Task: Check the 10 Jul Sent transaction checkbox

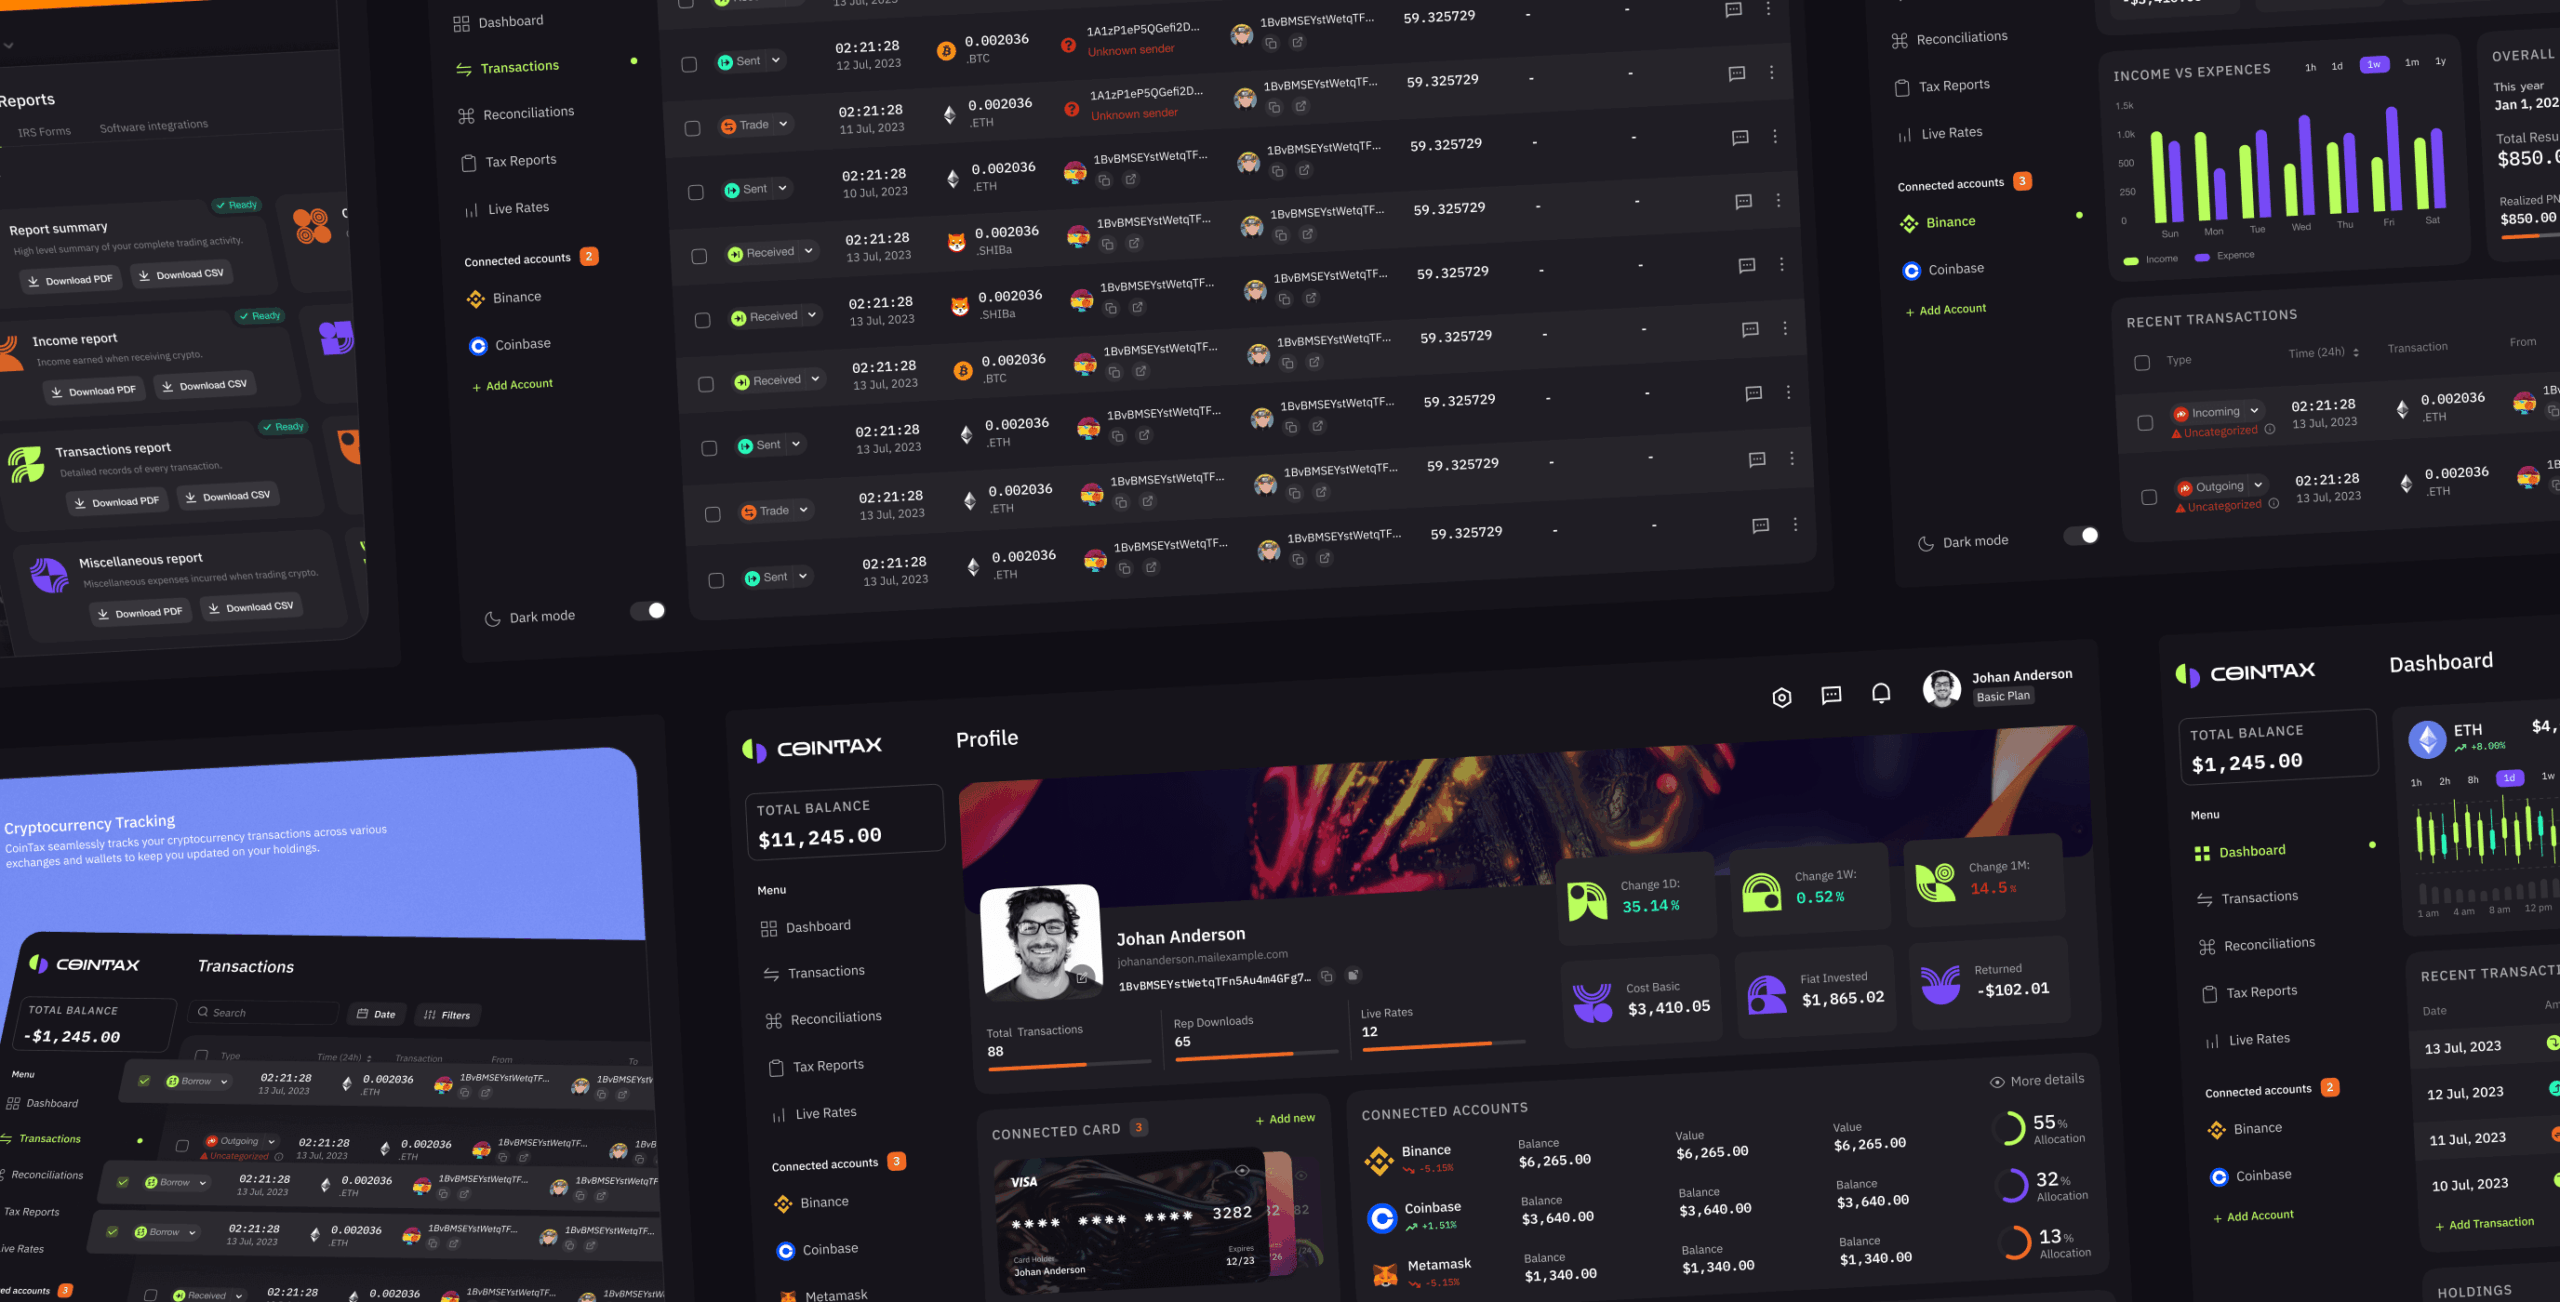Action: click(x=696, y=192)
